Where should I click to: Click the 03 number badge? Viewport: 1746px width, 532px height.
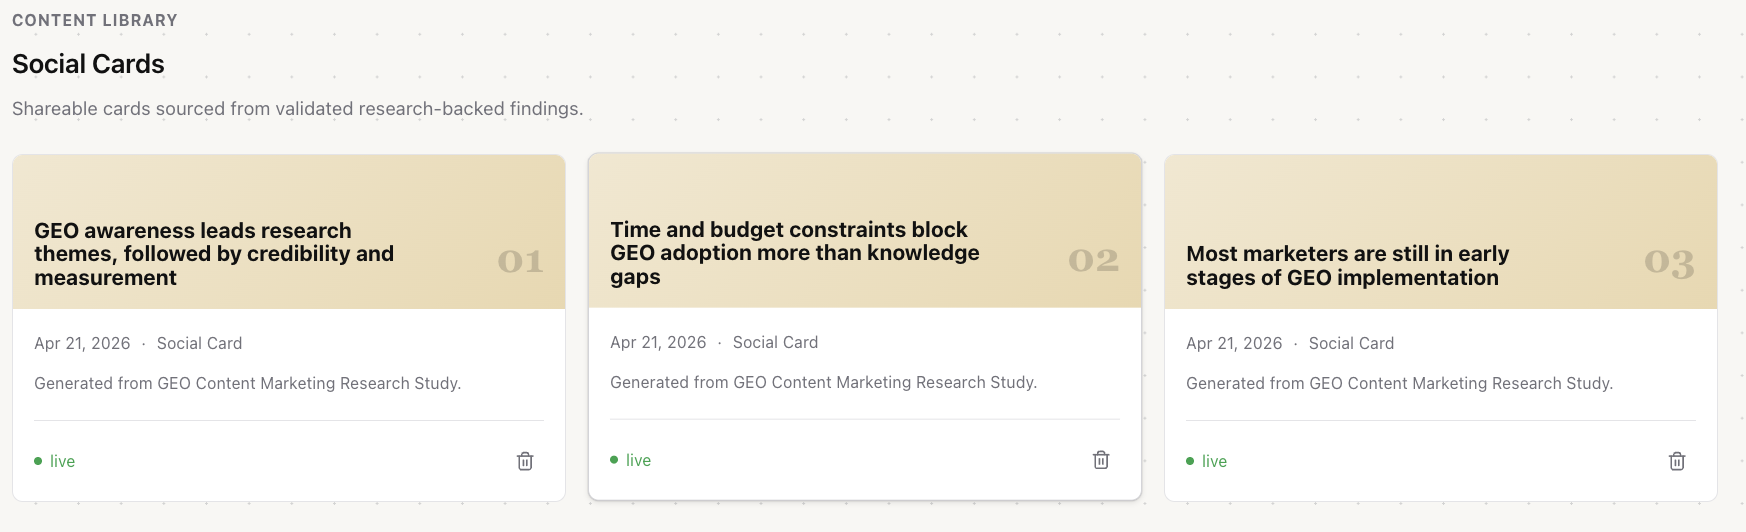click(x=1669, y=263)
